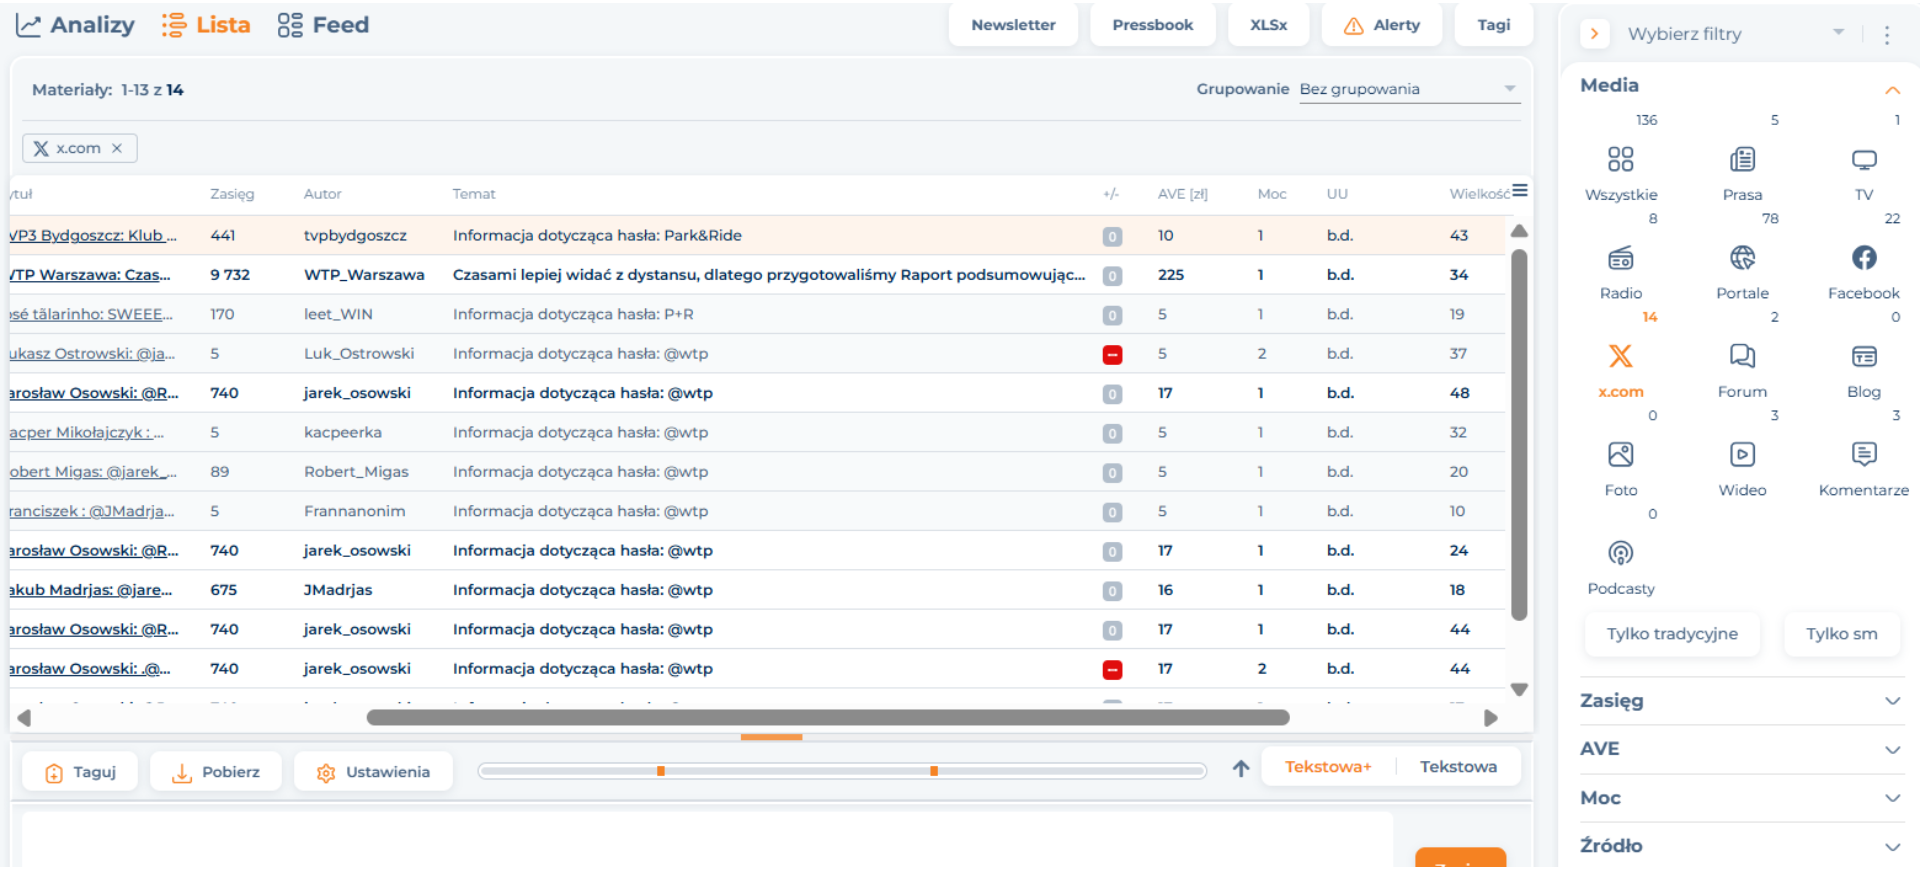
Task: Collapse the filter panel with the orange chevron
Action: pyautogui.click(x=1594, y=34)
